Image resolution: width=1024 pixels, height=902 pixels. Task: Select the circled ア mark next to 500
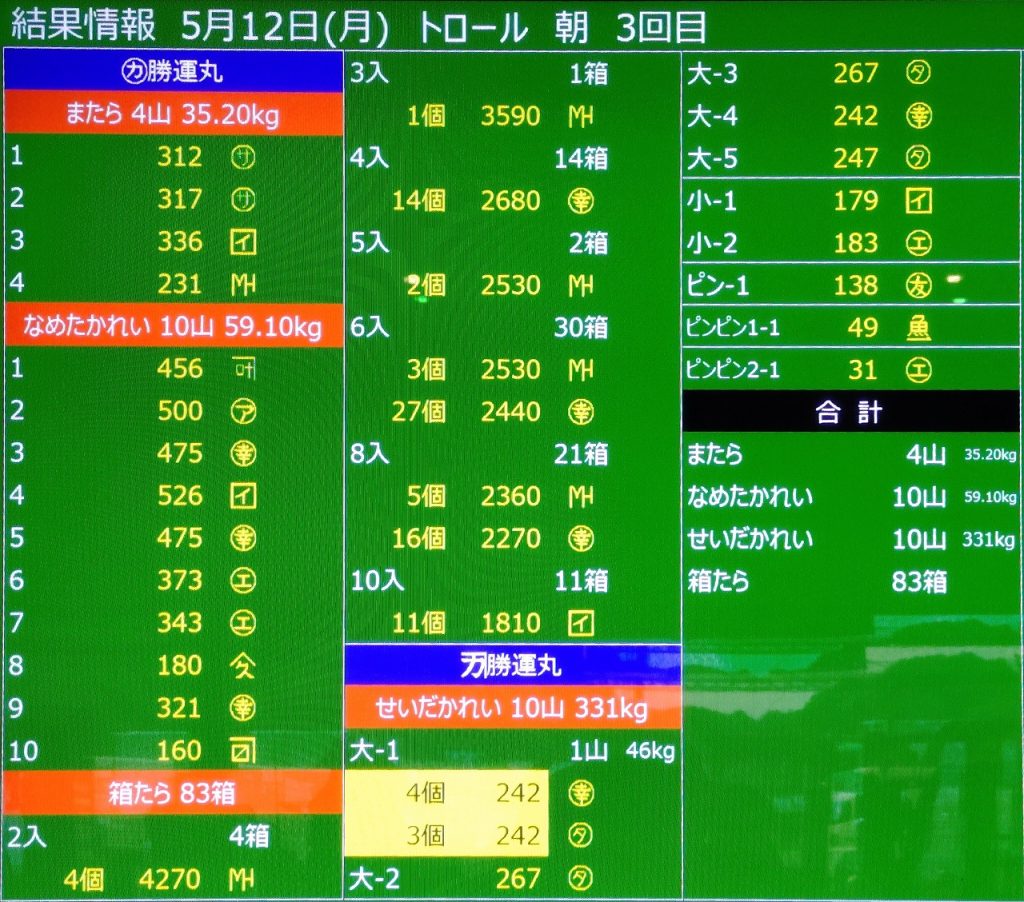pyautogui.click(x=243, y=411)
